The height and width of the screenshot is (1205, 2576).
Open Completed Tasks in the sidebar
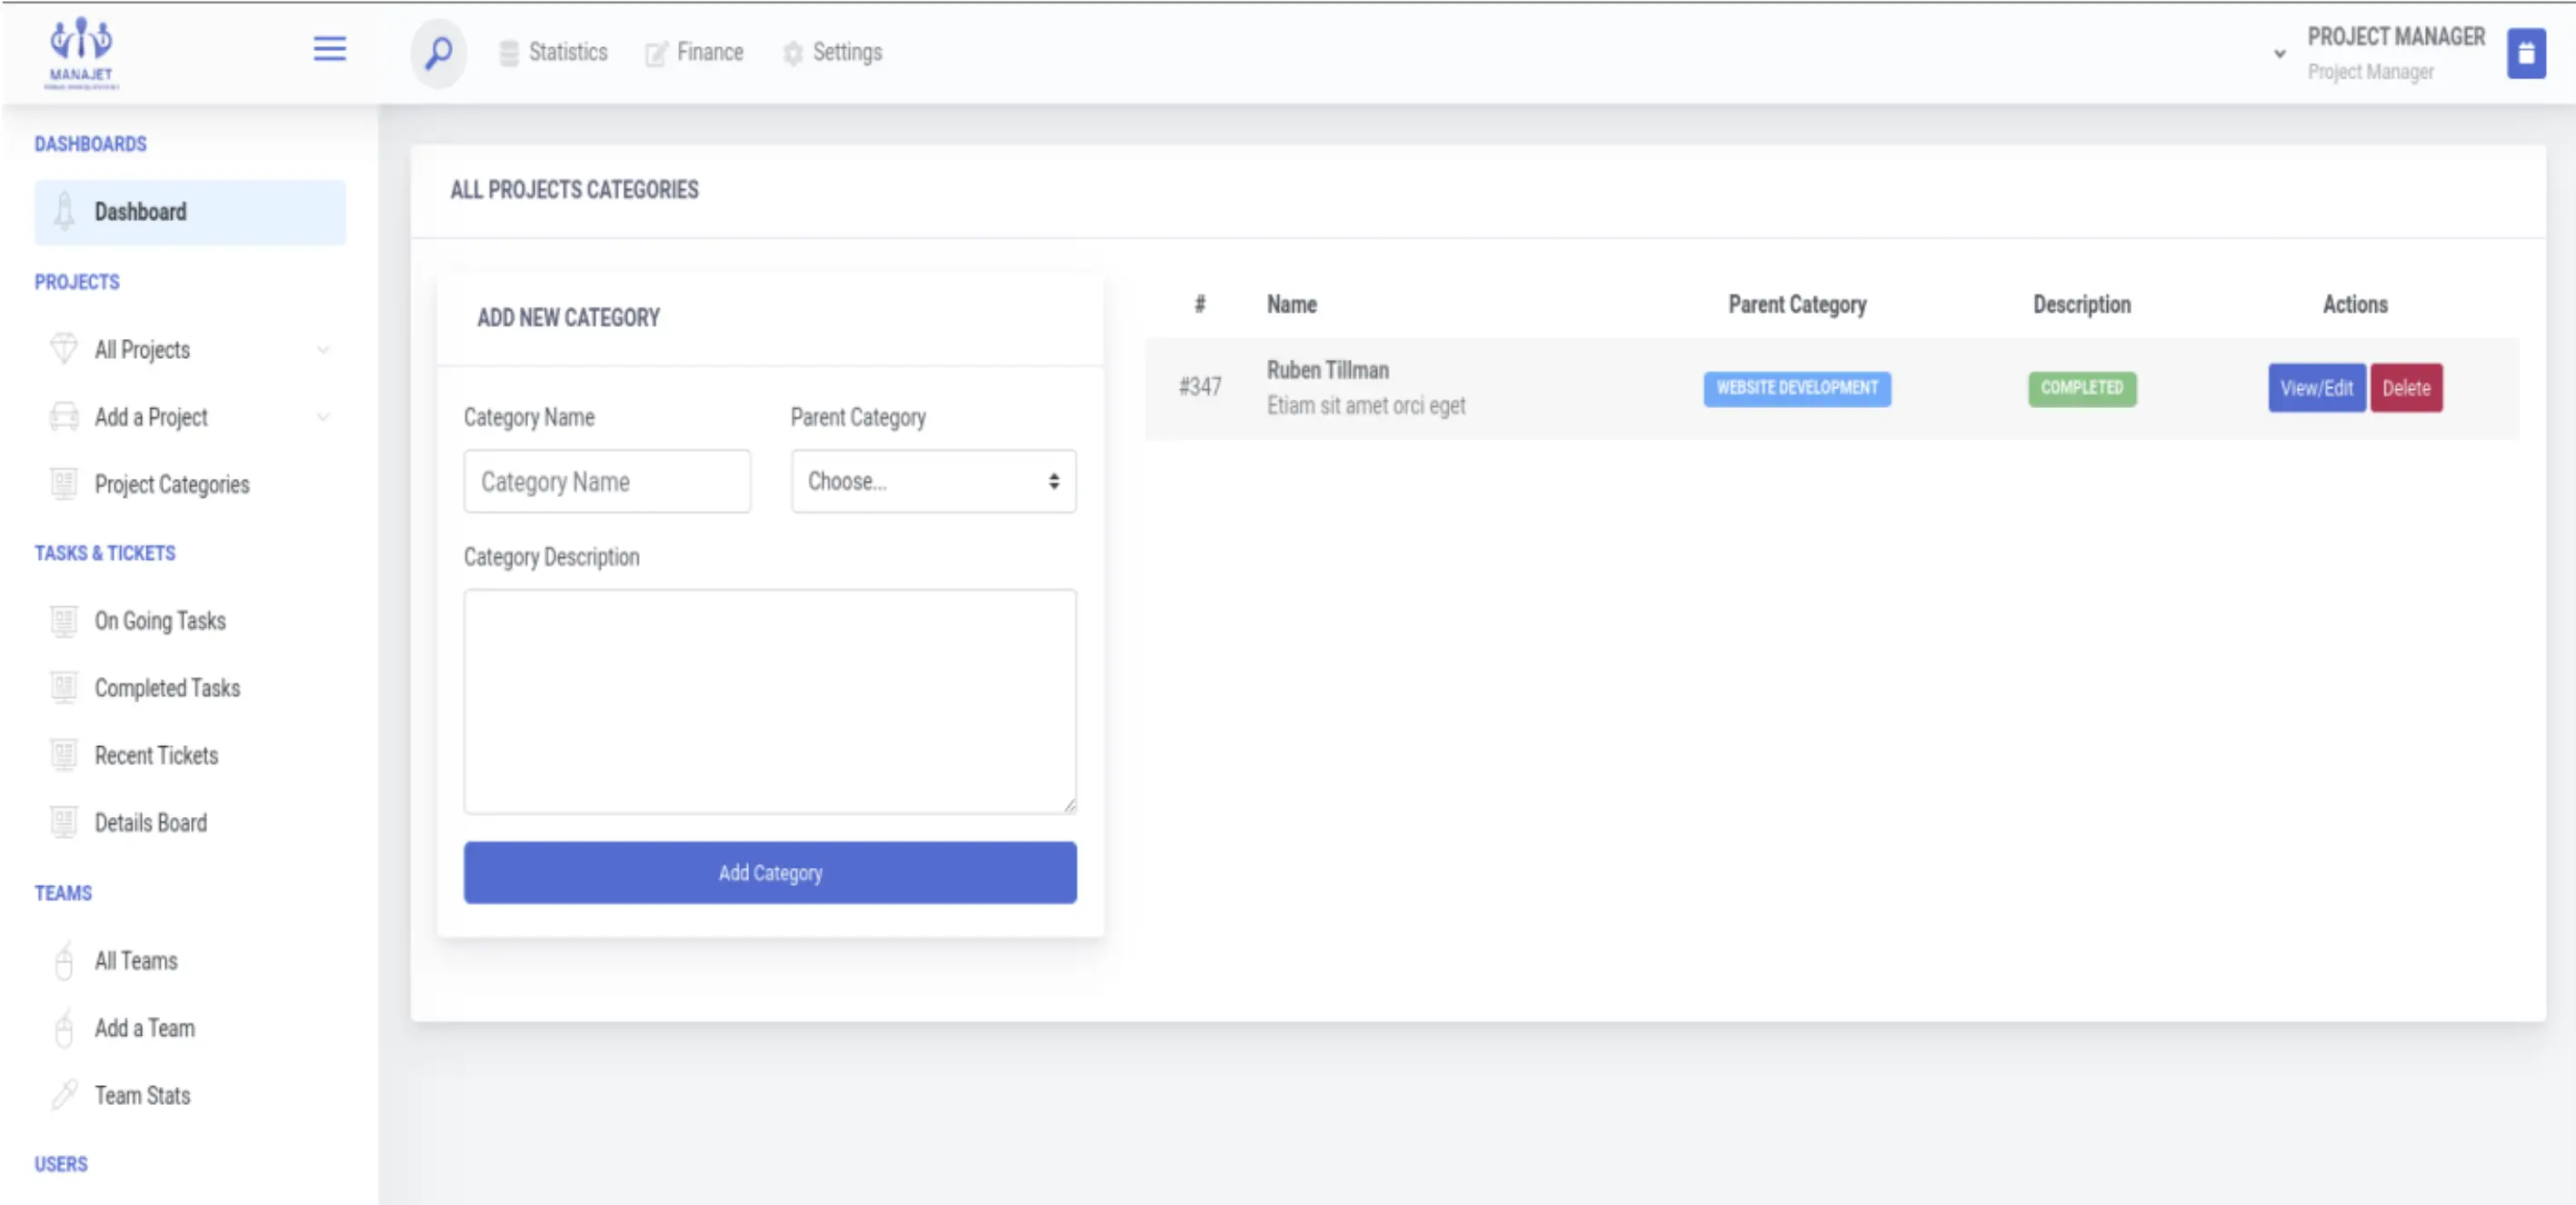[167, 688]
